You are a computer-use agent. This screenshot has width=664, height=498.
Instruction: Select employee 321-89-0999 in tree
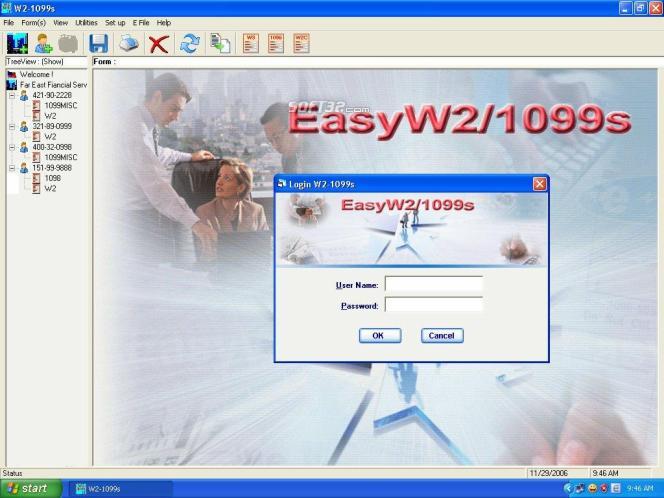[52, 126]
